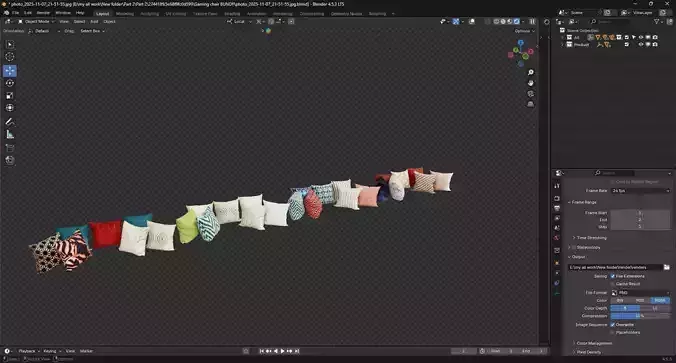The width and height of the screenshot is (676, 363).
Task: Expand the Color Management panel
Action: (x=592, y=344)
